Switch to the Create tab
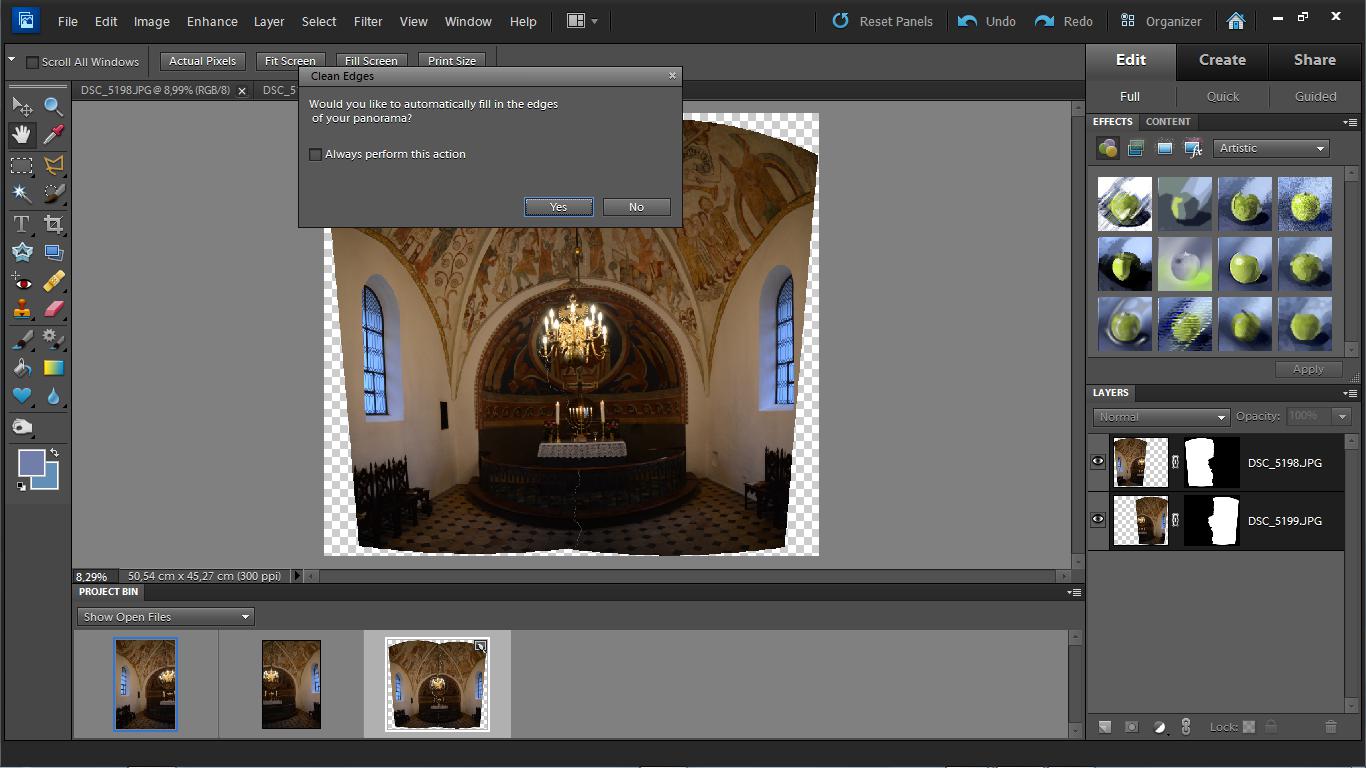The height and width of the screenshot is (768, 1366). click(1222, 60)
